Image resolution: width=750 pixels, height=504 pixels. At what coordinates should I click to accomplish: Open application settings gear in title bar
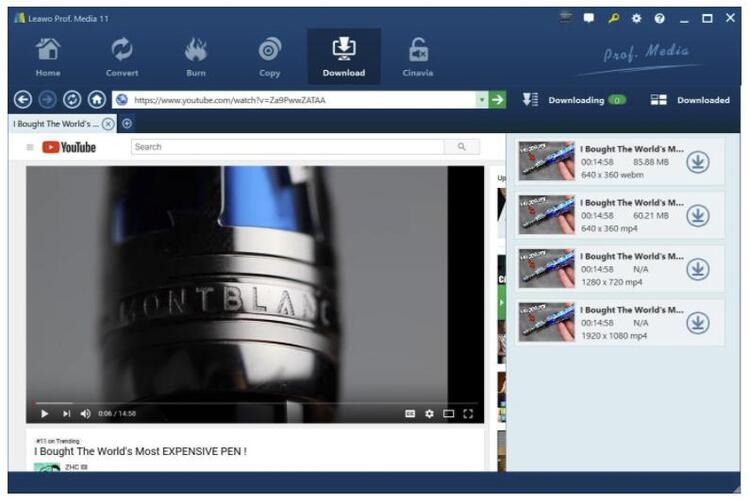(x=636, y=18)
